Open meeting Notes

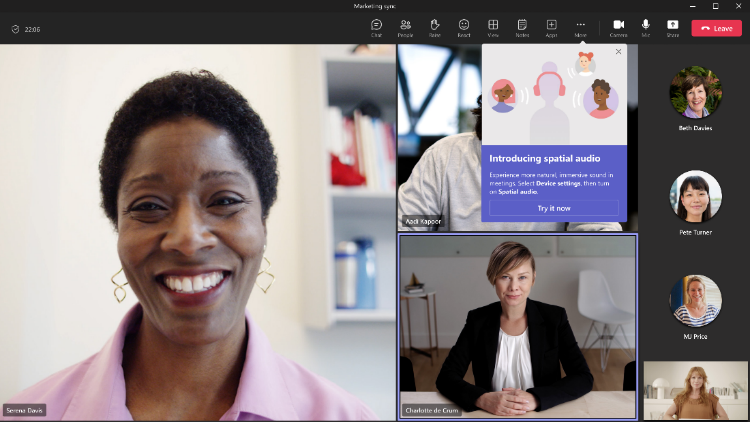pos(522,27)
